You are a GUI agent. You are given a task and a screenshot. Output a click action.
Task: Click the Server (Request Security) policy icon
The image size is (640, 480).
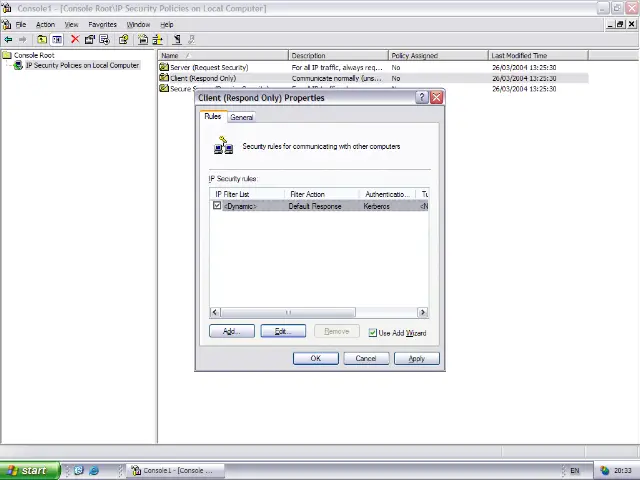click(x=164, y=67)
